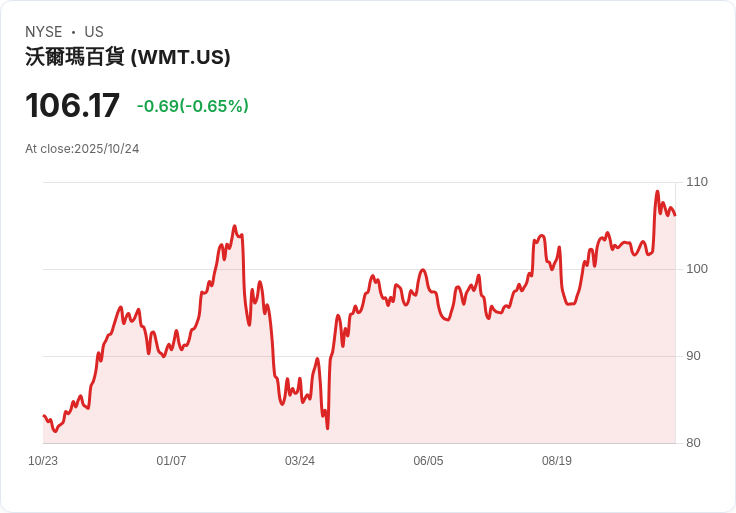Click the US market label

pos(94,32)
